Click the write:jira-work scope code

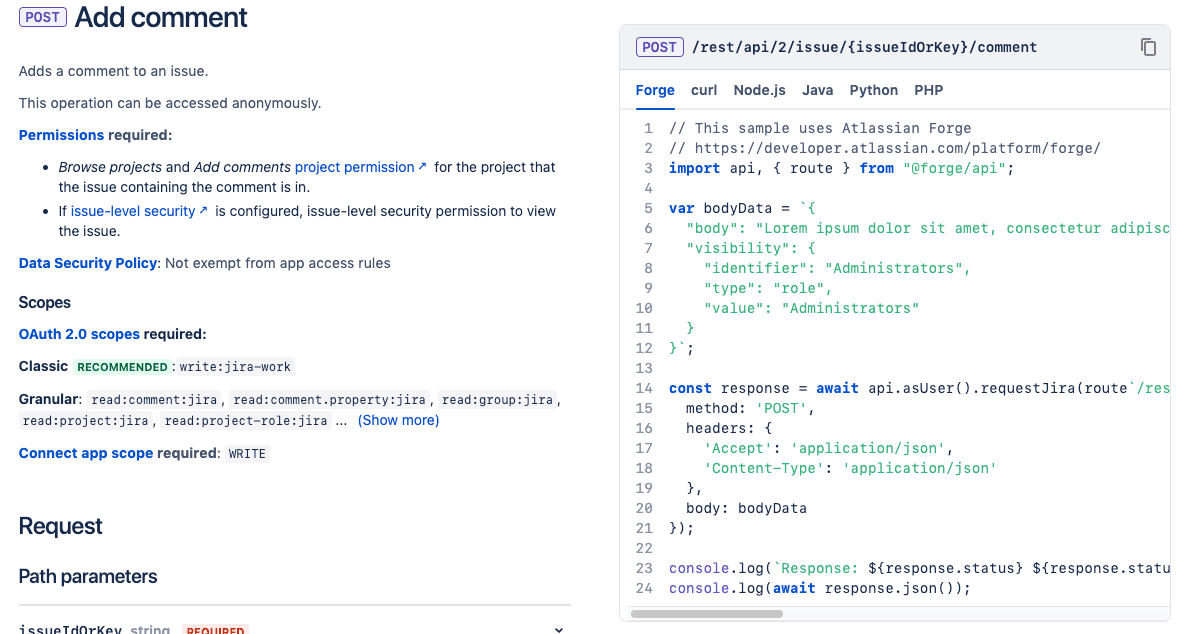tap(235, 367)
